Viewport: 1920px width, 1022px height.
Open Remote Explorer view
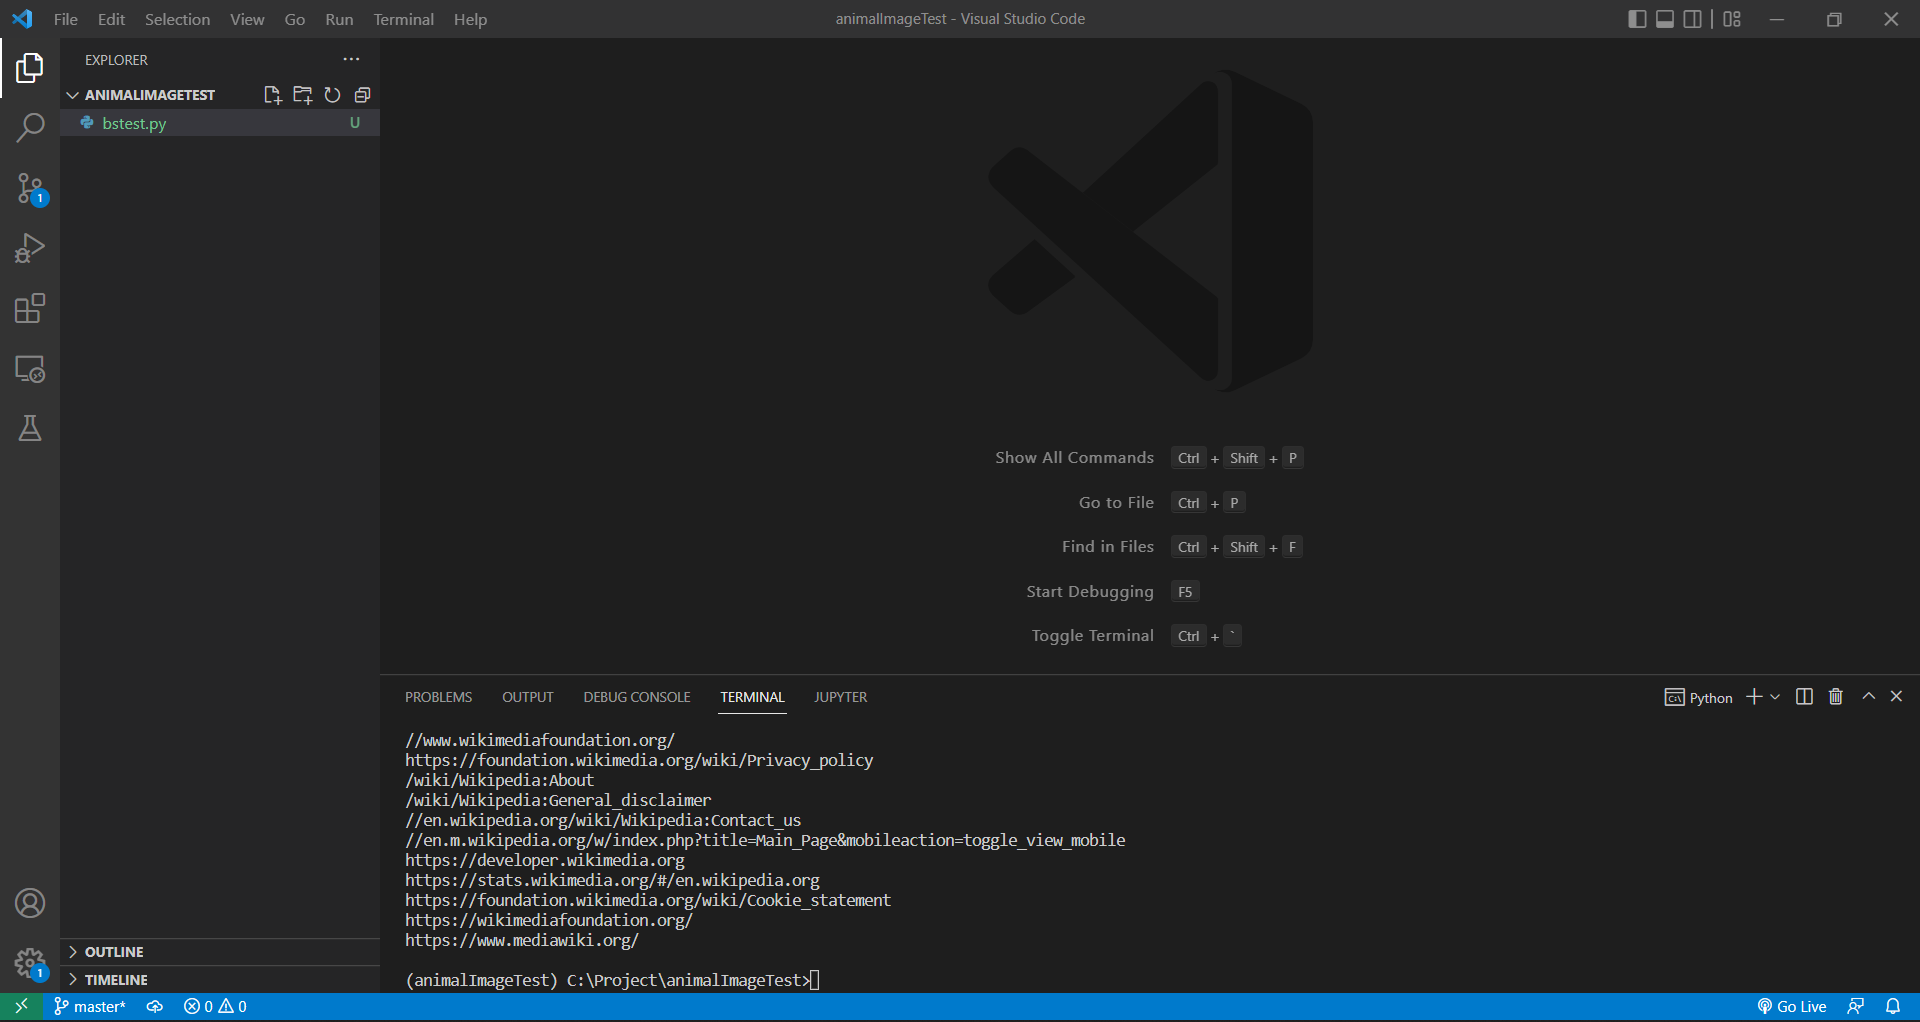[x=30, y=369]
